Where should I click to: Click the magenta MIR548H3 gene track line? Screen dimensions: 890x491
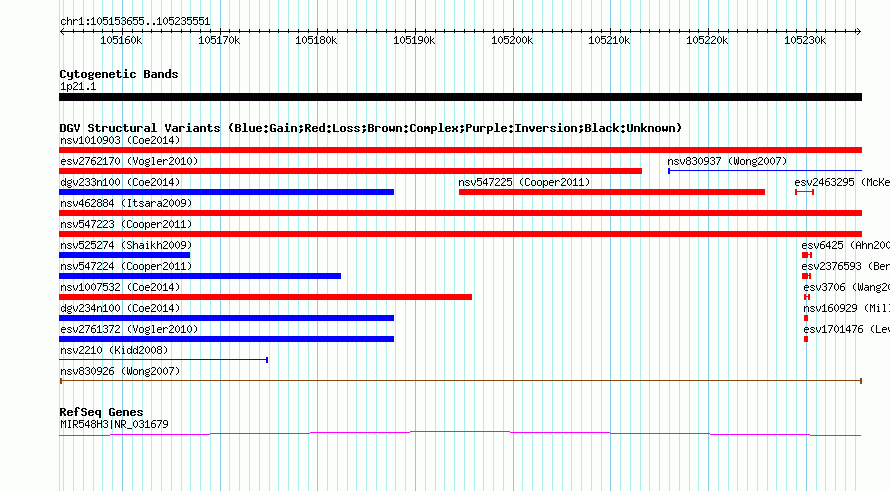[x=460, y=434]
